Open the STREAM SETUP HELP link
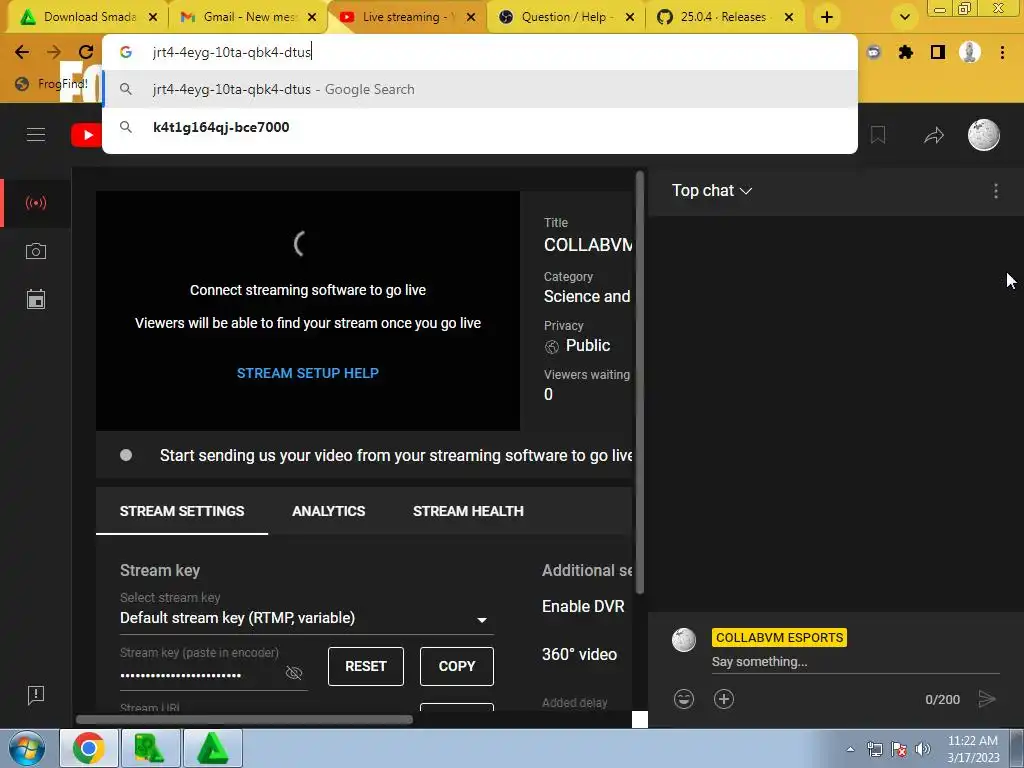 308,373
